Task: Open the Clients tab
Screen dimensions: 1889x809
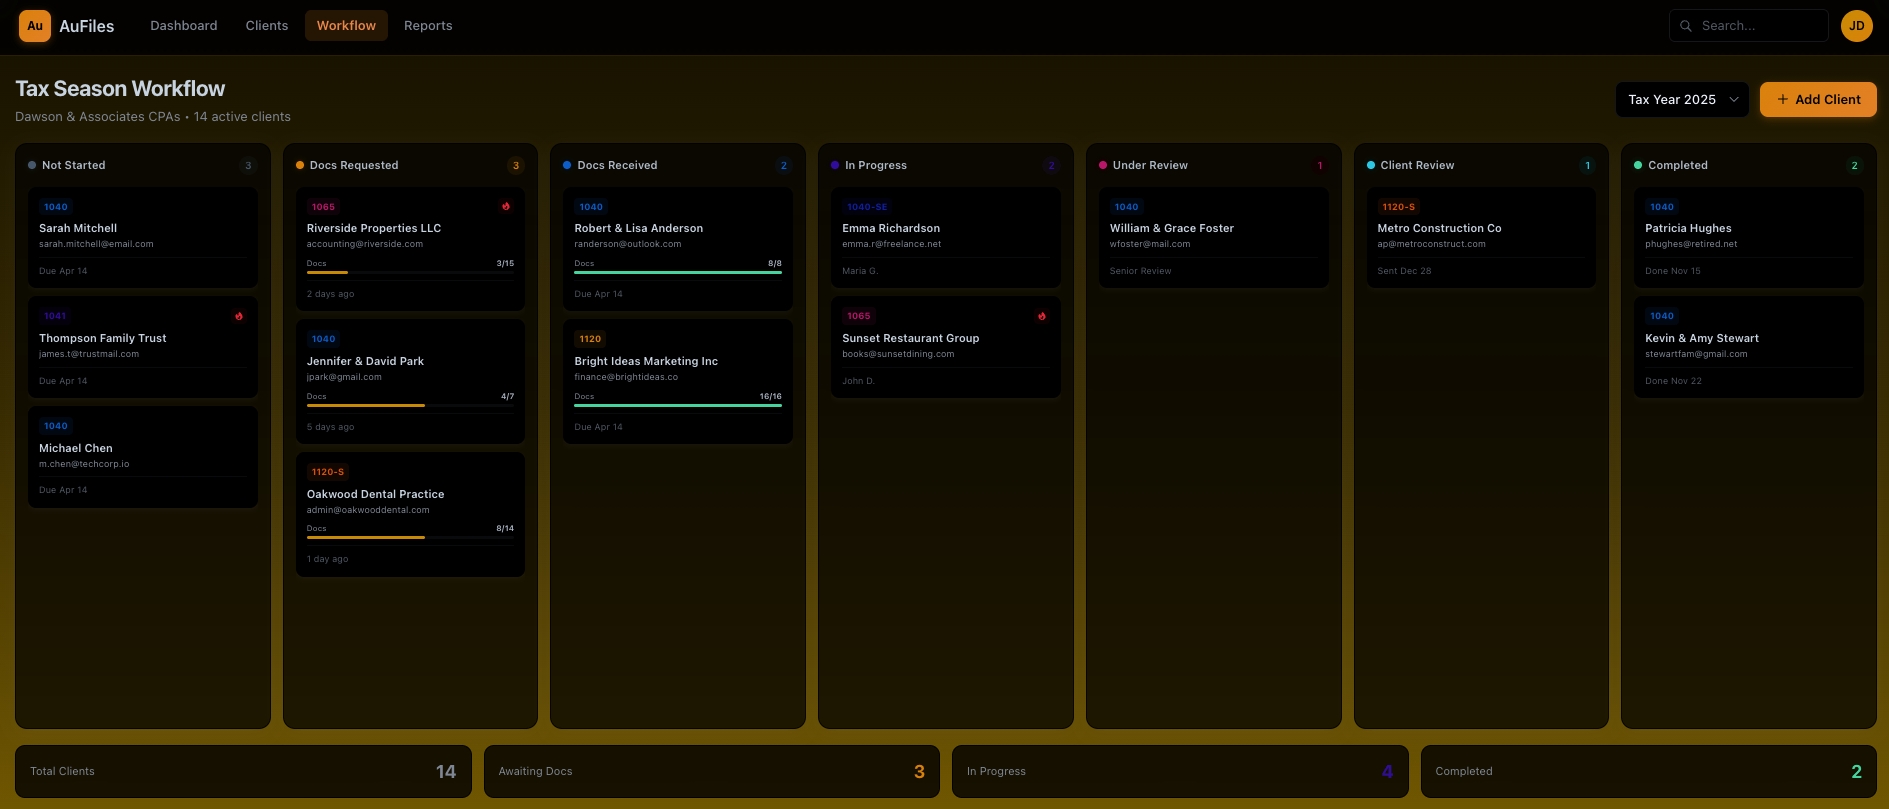Action: [x=267, y=26]
